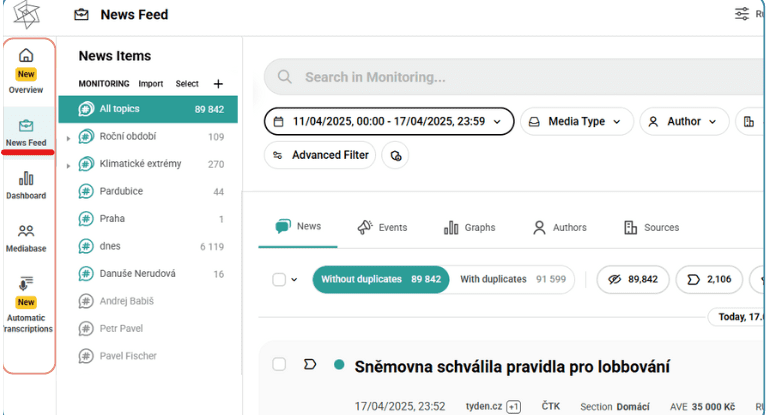This screenshot has height=415, width=767.
Task: Open Mediabase people icon
Action: click(x=26, y=232)
